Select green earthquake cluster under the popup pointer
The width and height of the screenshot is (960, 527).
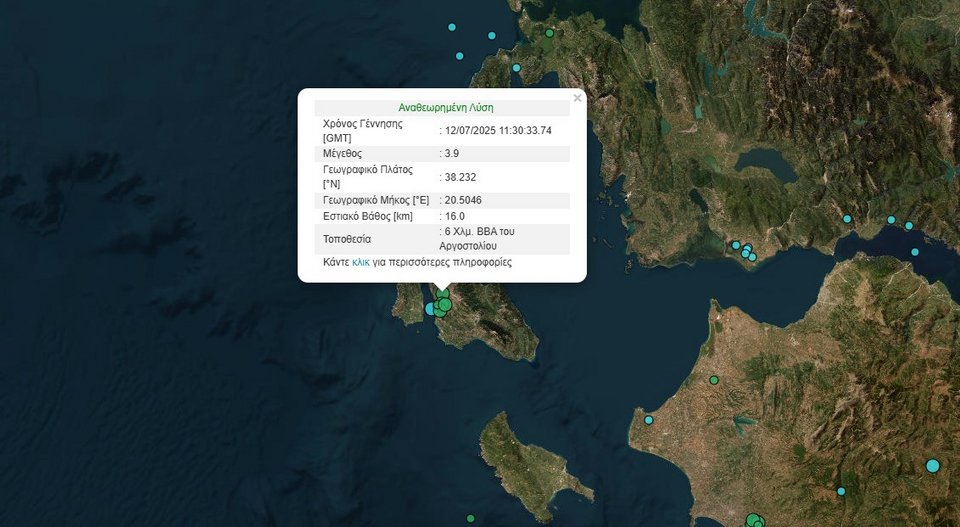444,303
